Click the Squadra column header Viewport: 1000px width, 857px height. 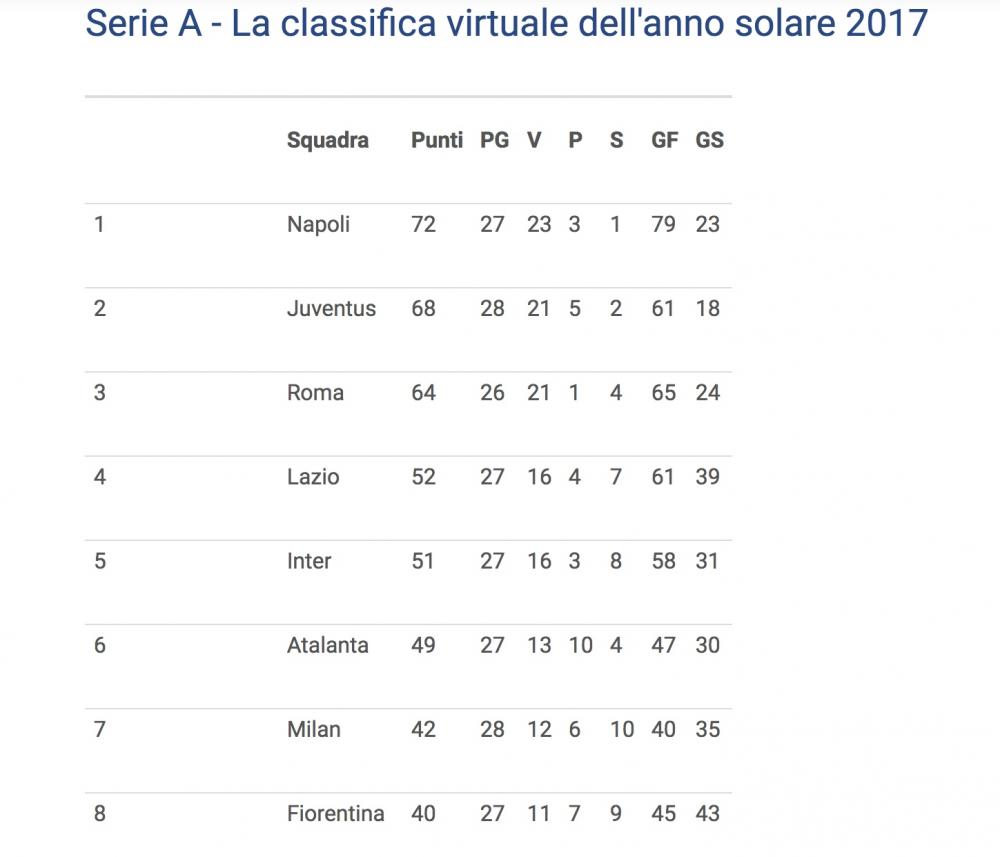click(x=327, y=141)
